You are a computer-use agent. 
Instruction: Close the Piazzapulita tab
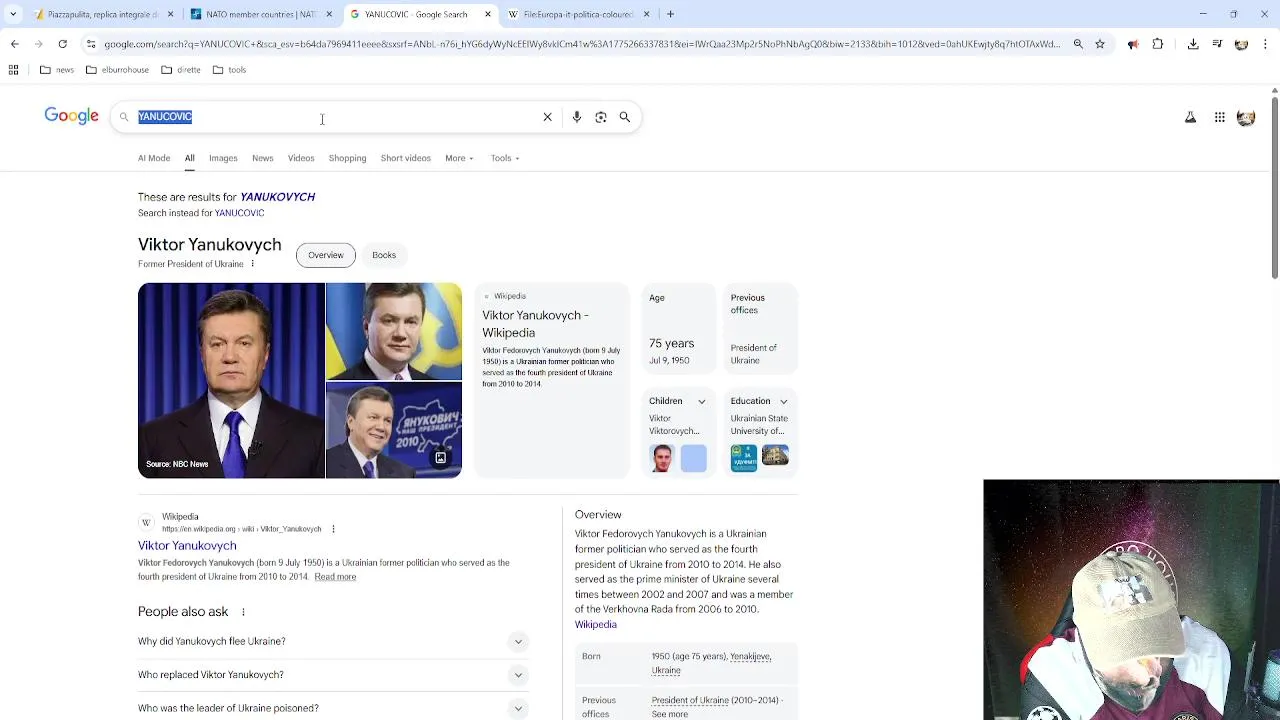tap(170, 14)
